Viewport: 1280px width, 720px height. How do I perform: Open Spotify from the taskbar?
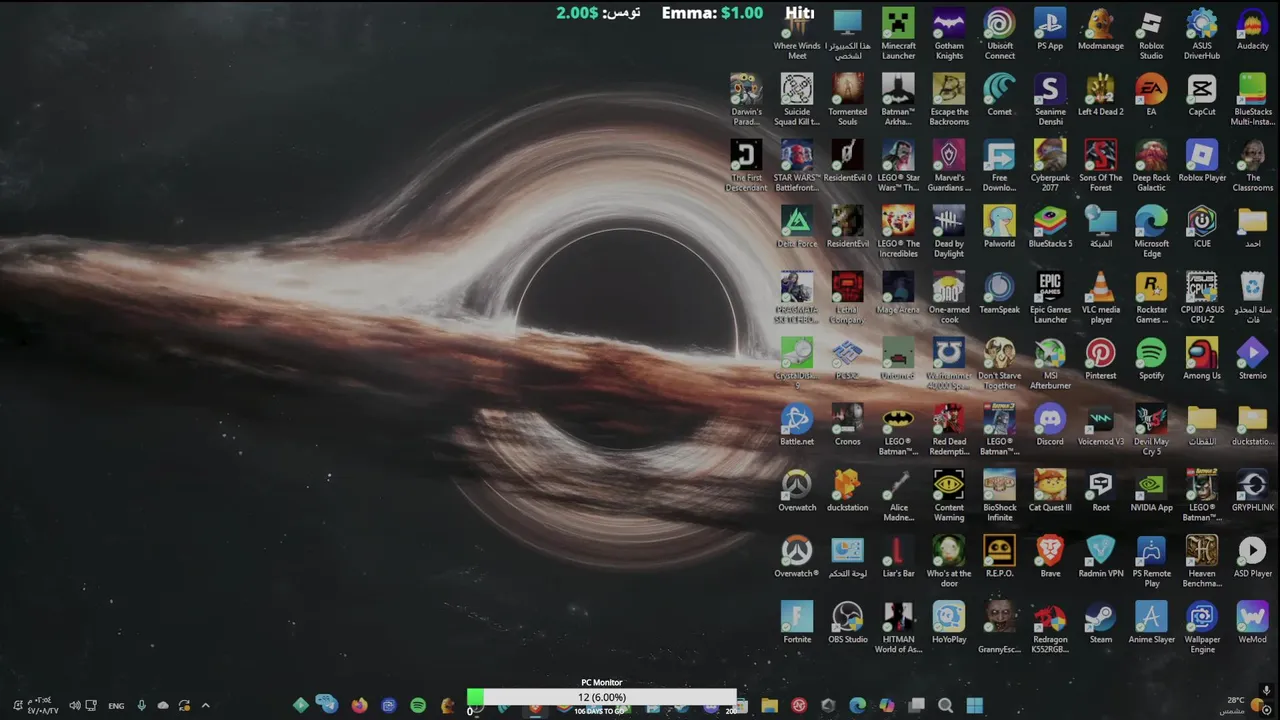[418, 705]
